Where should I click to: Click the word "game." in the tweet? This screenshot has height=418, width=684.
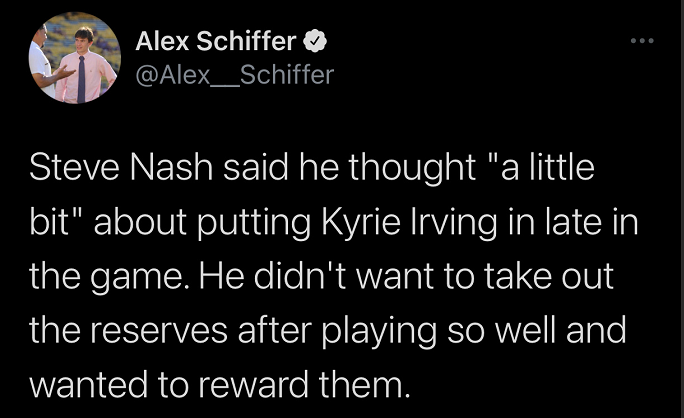tap(142, 275)
